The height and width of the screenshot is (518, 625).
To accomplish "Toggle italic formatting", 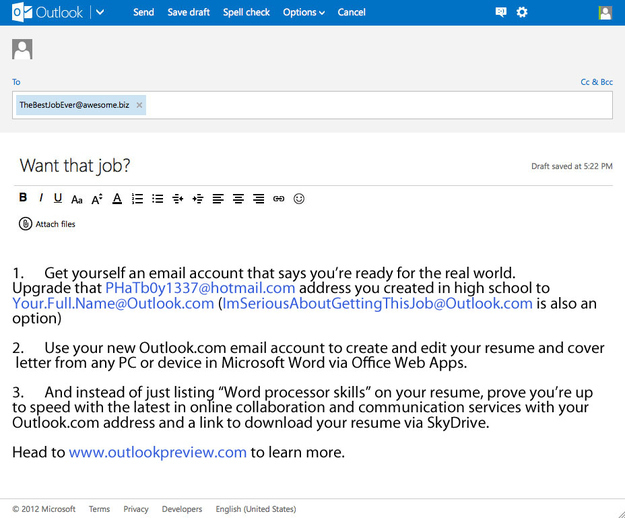I will coord(41,198).
